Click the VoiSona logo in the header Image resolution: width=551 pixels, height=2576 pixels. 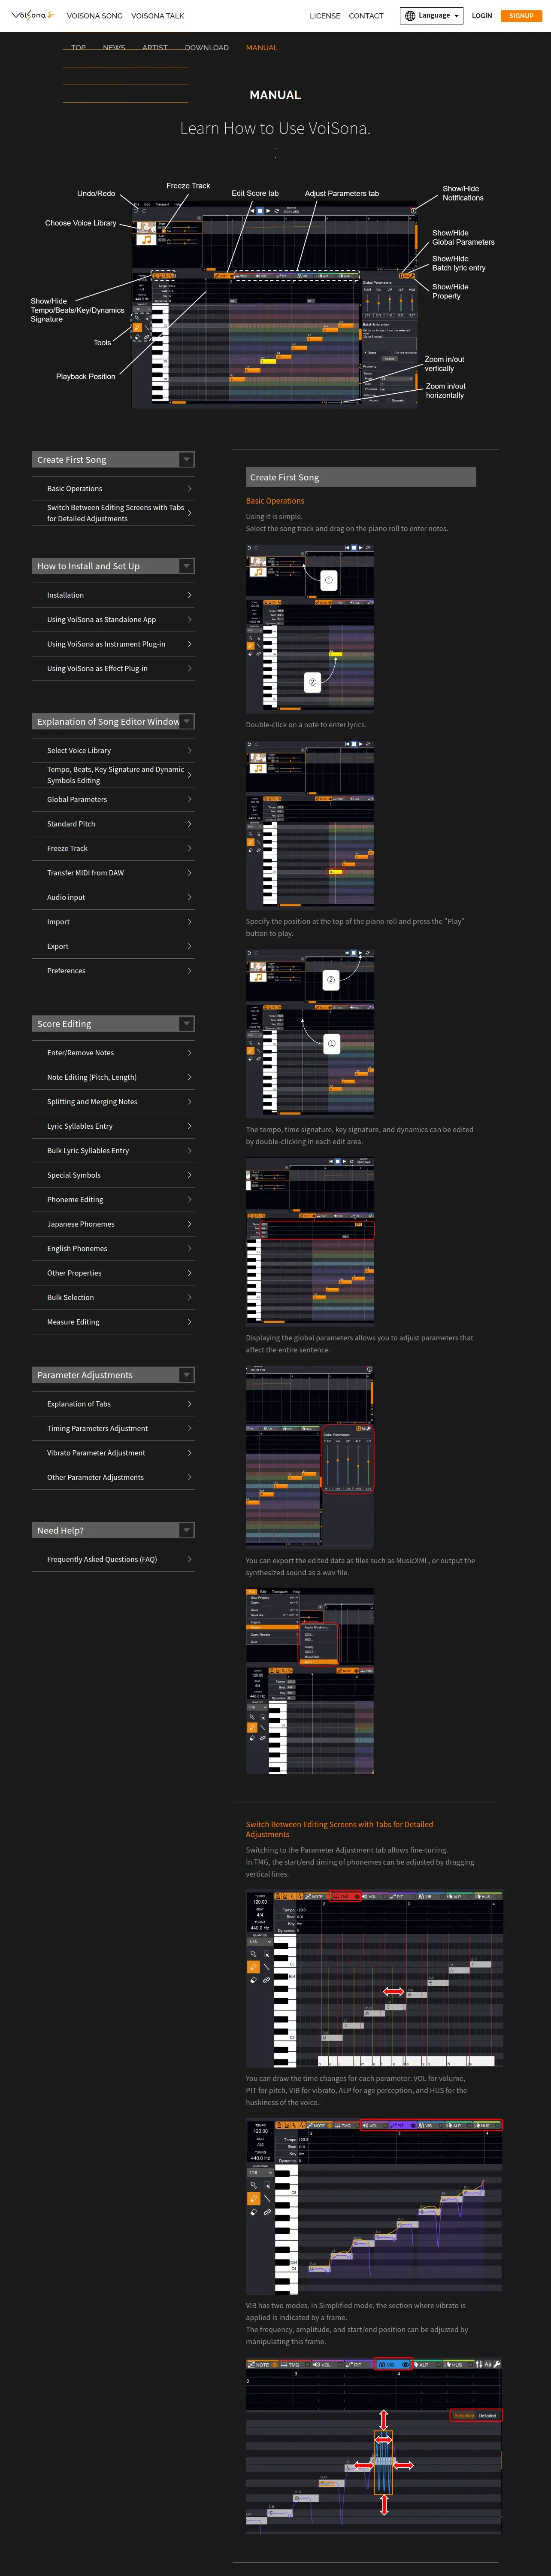tap(32, 15)
